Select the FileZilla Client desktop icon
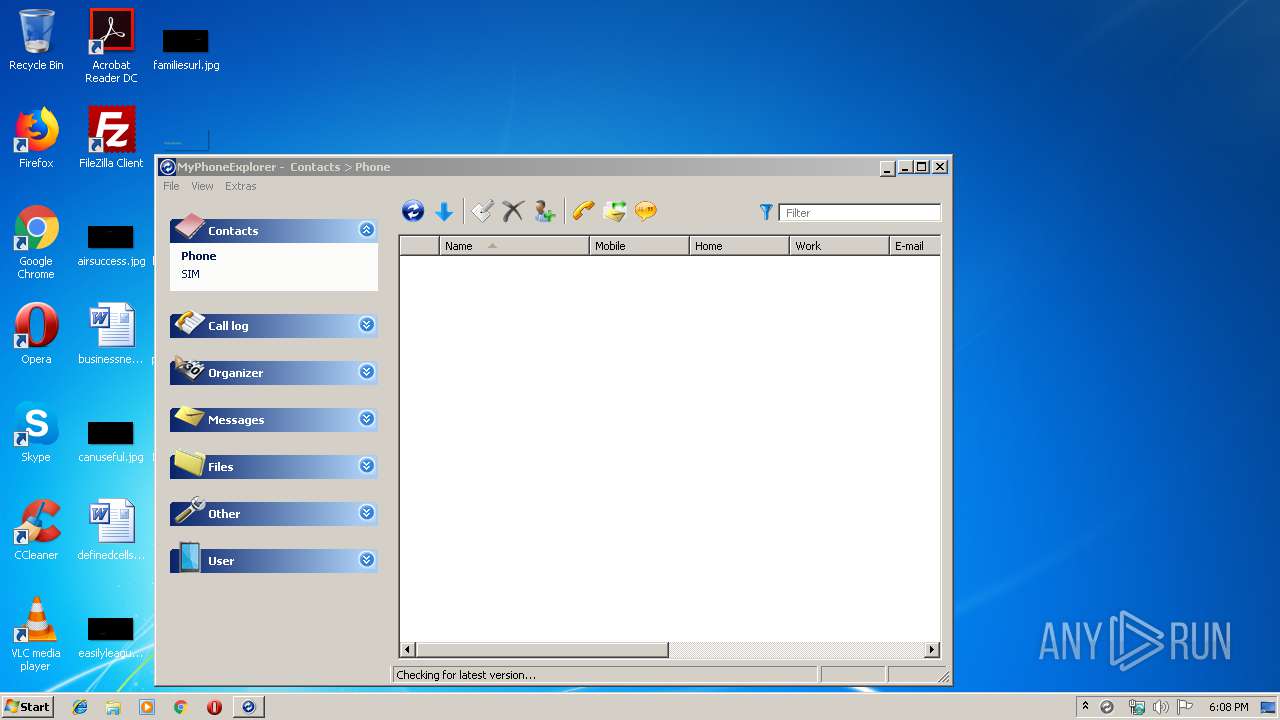The height and width of the screenshot is (720, 1280). pos(111,138)
